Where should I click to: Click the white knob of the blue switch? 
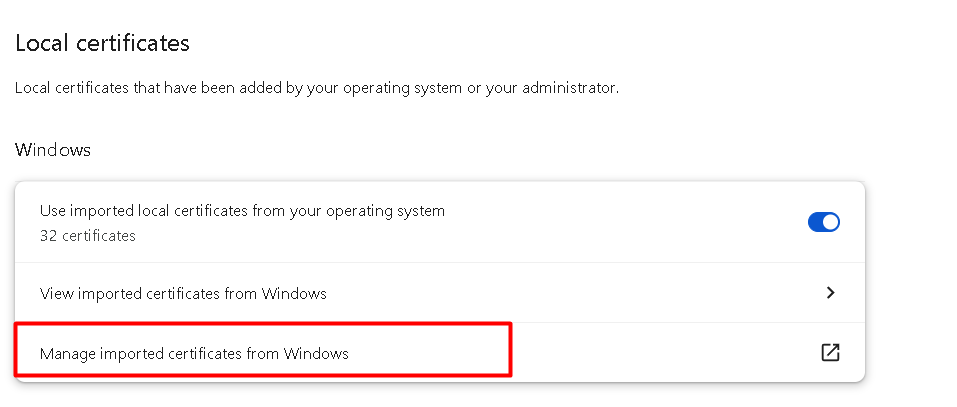coord(831,222)
